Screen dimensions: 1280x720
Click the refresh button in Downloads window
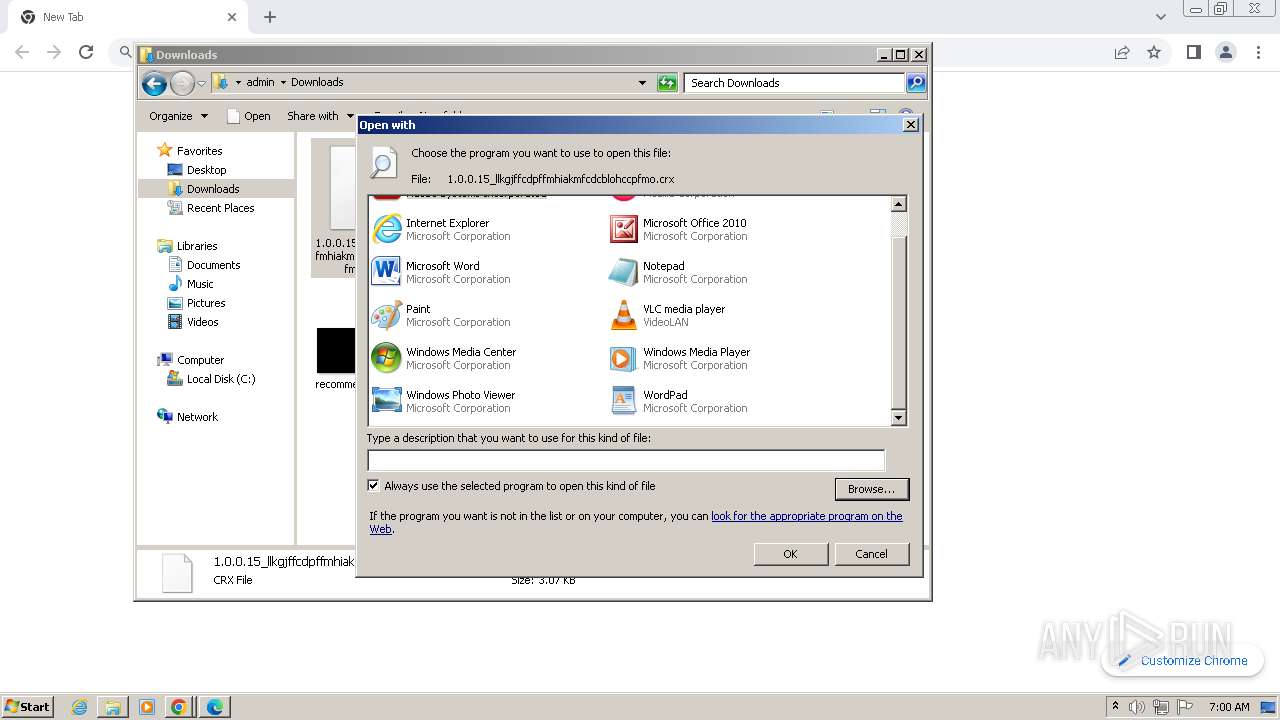click(667, 83)
